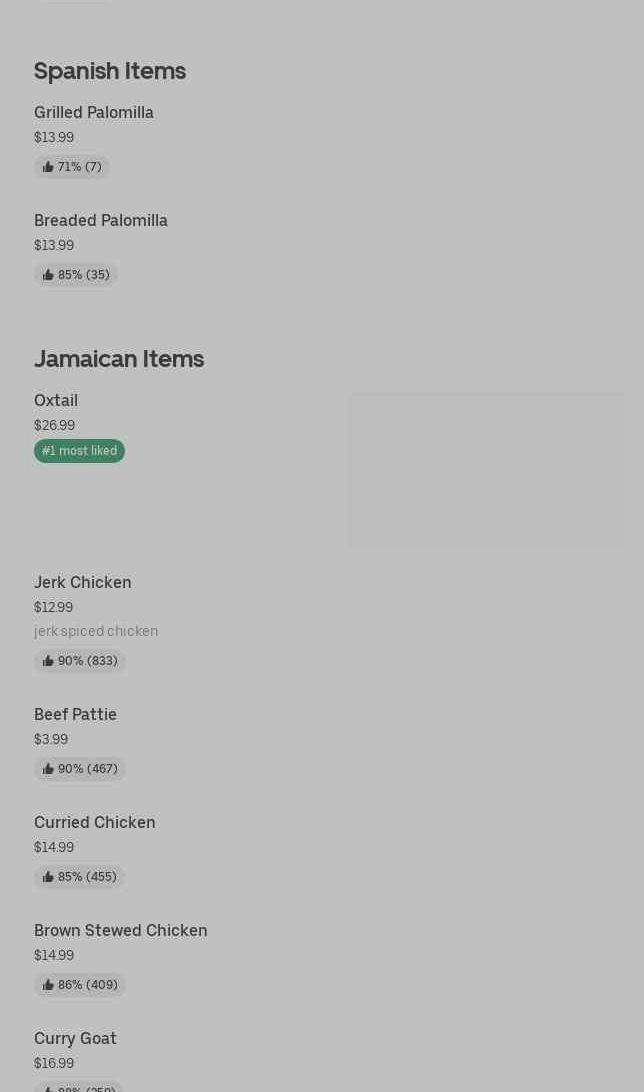
Task: Click the #1 most liked badge
Action: (79, 451)
